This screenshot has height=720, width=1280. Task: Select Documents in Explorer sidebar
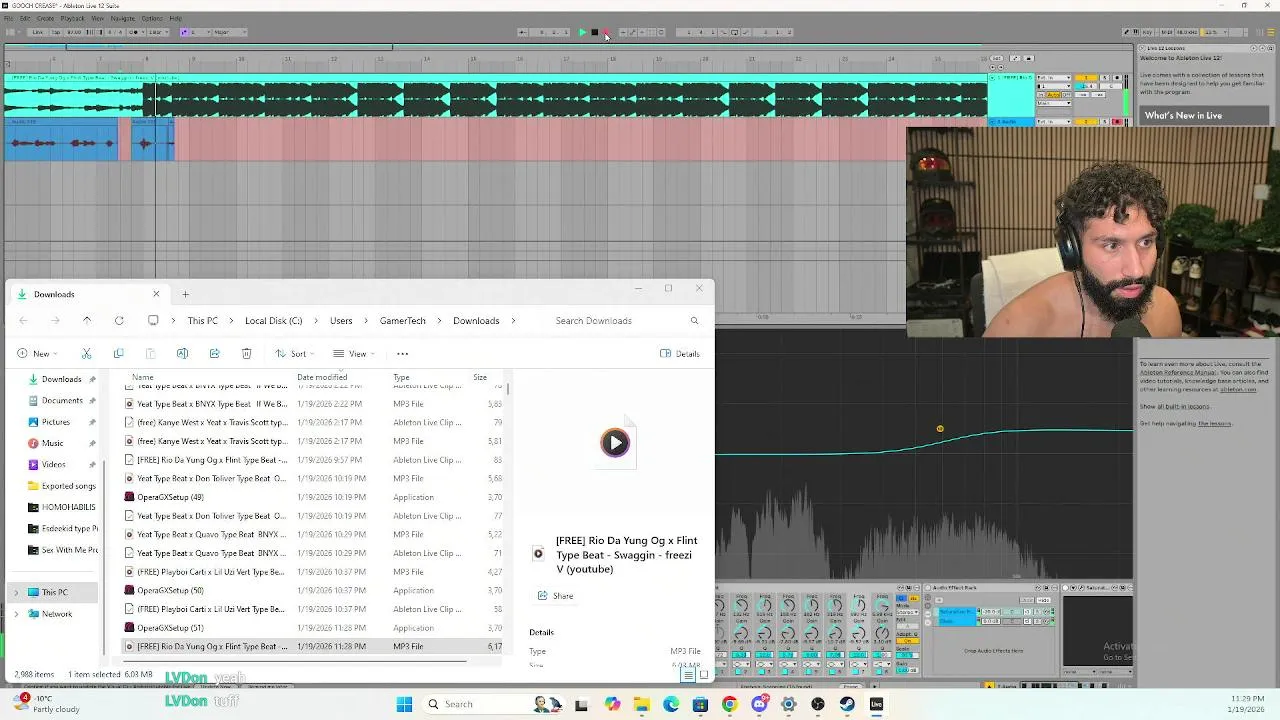62,400
